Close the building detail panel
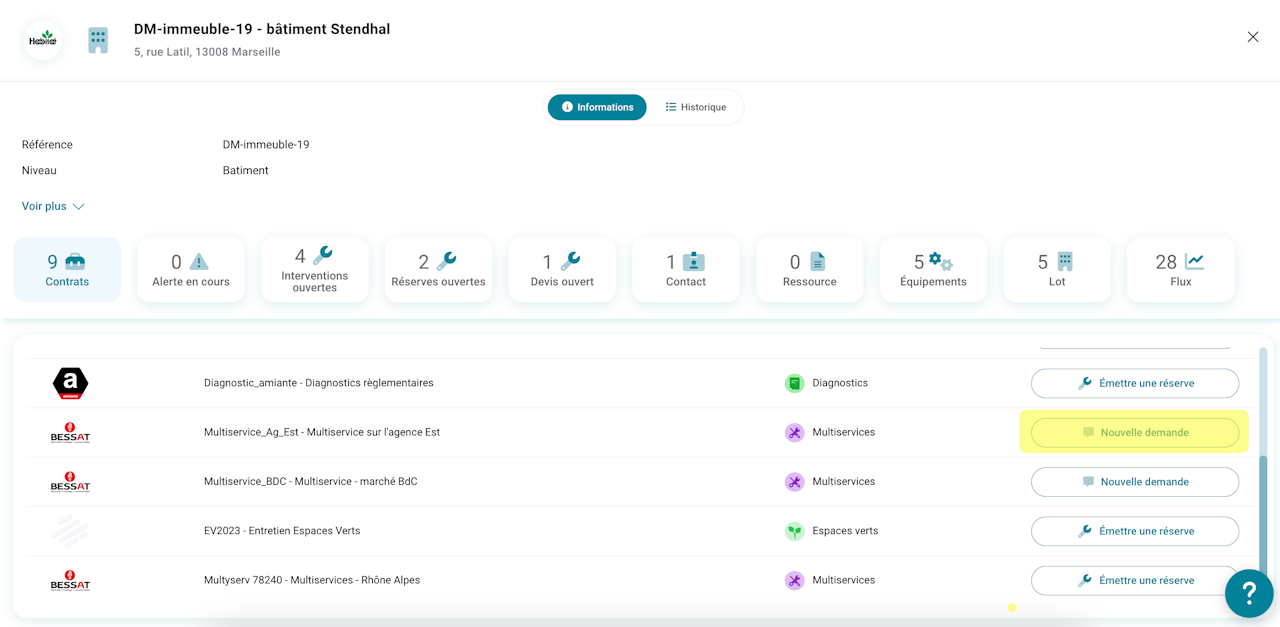Screen dimensions: 1280x627 1252,37
